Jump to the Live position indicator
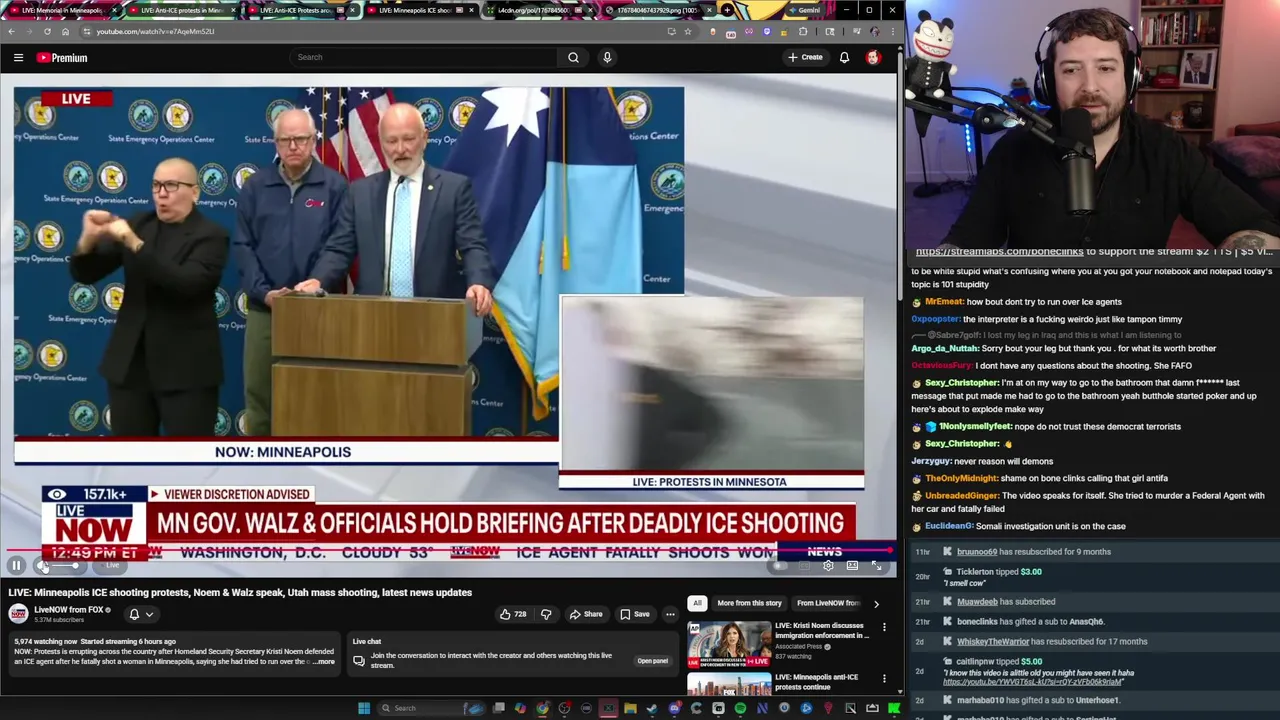 [112, 566]
